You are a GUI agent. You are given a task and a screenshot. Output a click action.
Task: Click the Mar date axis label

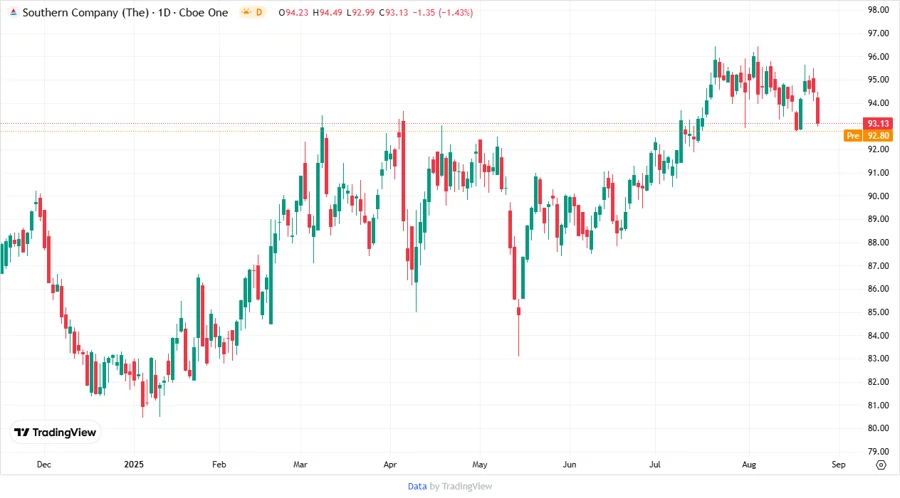click(x=300, y=464)
